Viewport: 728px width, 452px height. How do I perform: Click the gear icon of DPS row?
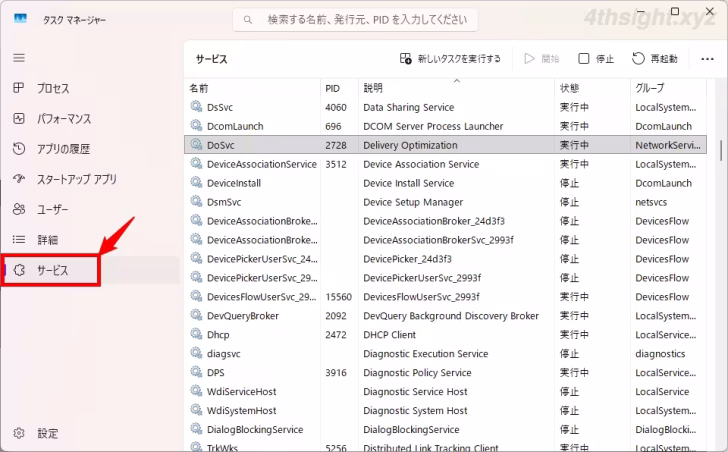click(x=196, y=372)
